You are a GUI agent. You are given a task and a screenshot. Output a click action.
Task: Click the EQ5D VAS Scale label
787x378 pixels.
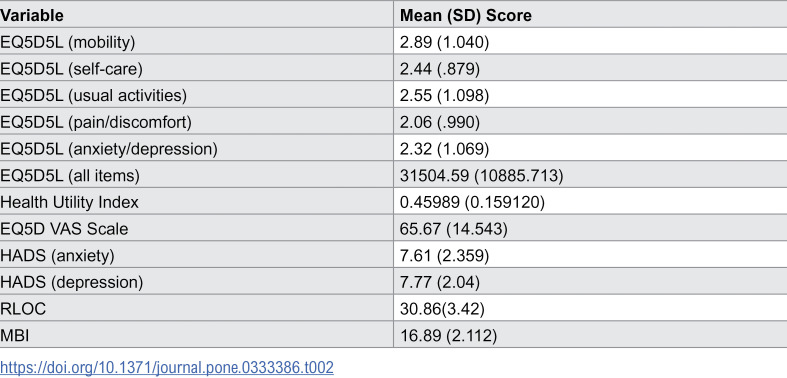(64, 229)
